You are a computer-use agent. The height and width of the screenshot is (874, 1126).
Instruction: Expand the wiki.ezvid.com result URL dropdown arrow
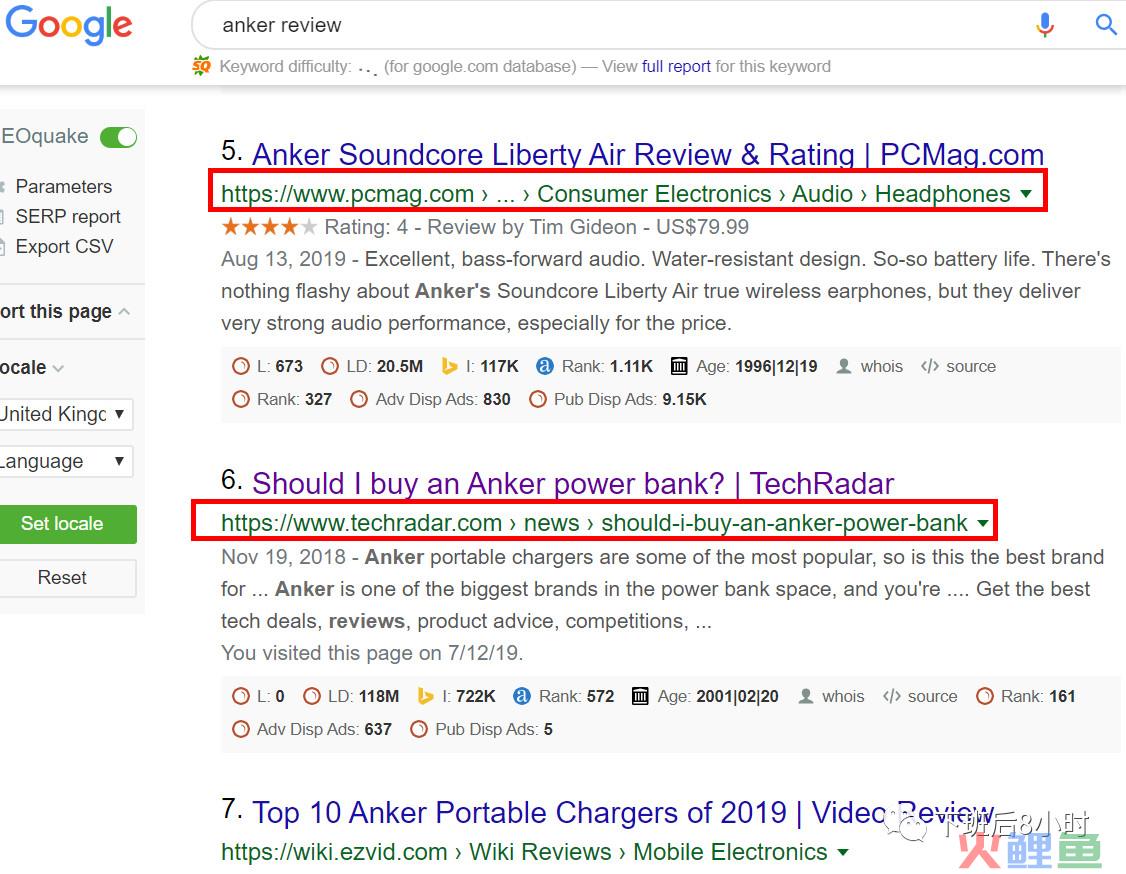point(843,852)
